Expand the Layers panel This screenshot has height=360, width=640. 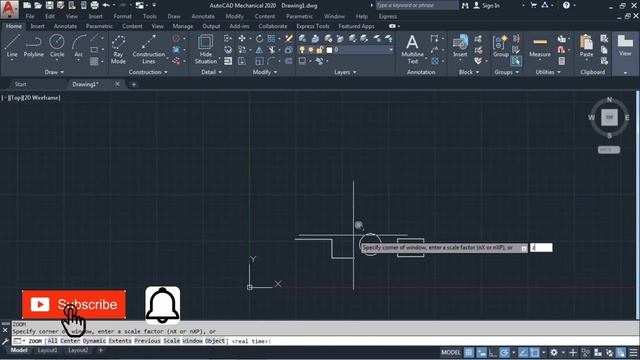[x=345, y=72]
